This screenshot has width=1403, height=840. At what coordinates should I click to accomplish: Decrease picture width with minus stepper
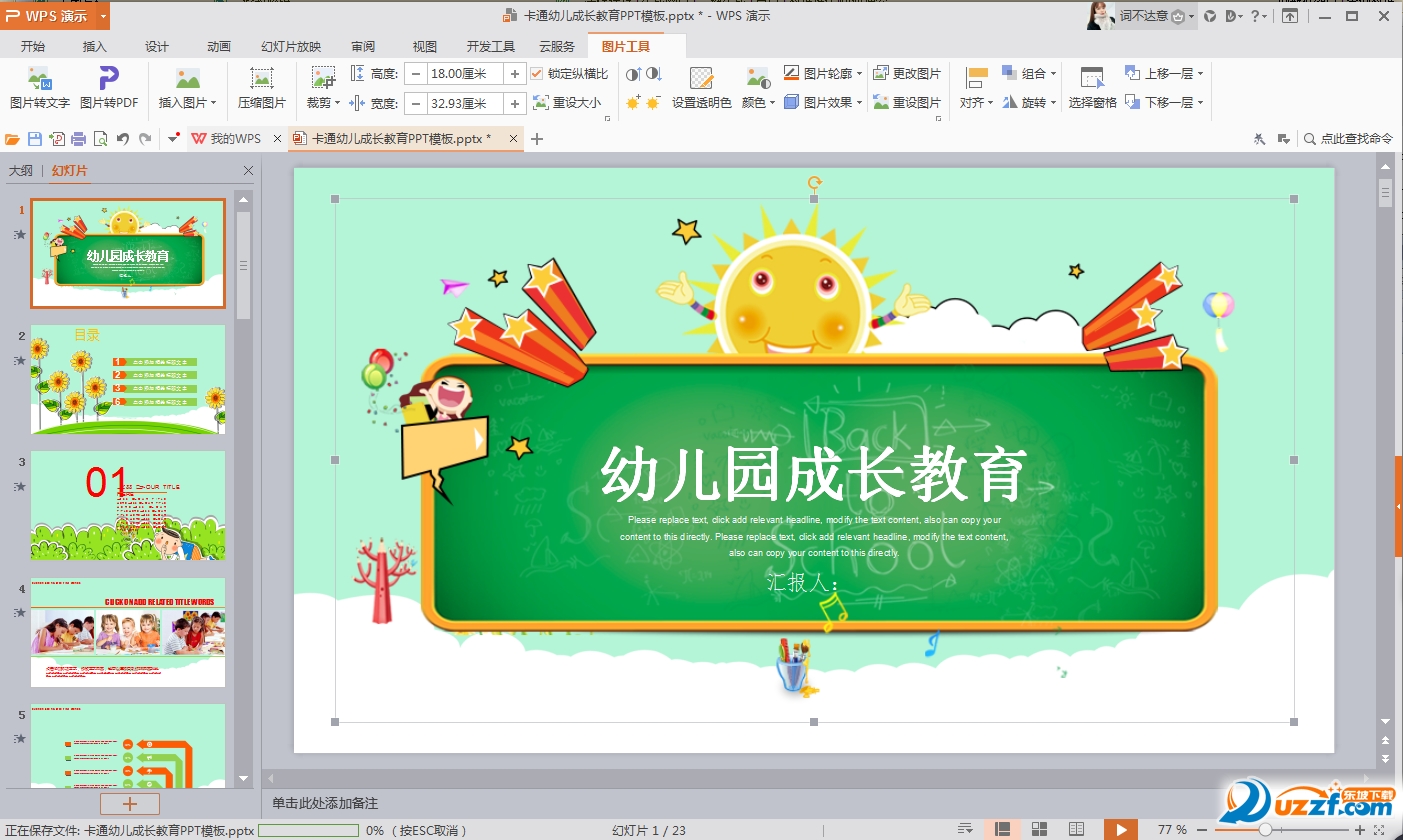click(x=415, y=103)
